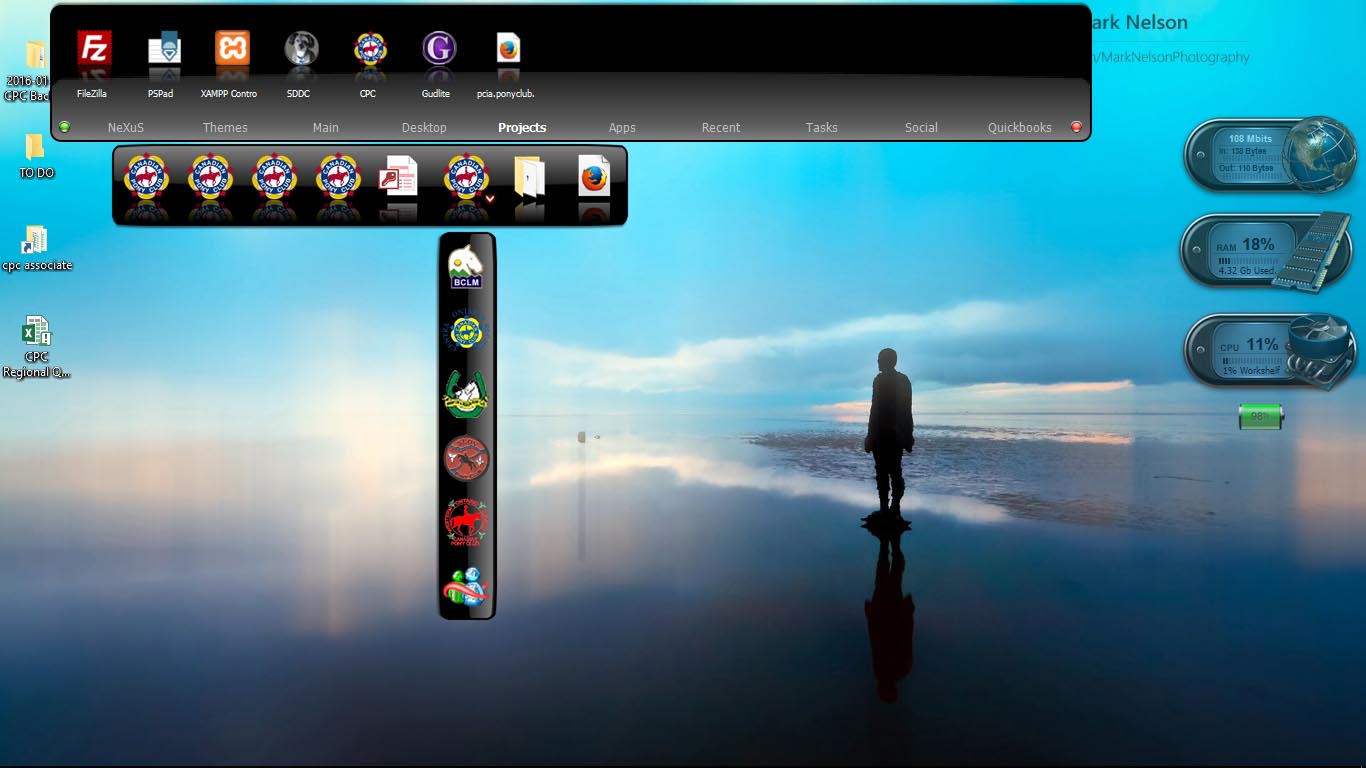The width and height of the screenshot is (1366, 768).
Task: Launch FileZilla from the Projects shelf
Action: pos(94,49)
